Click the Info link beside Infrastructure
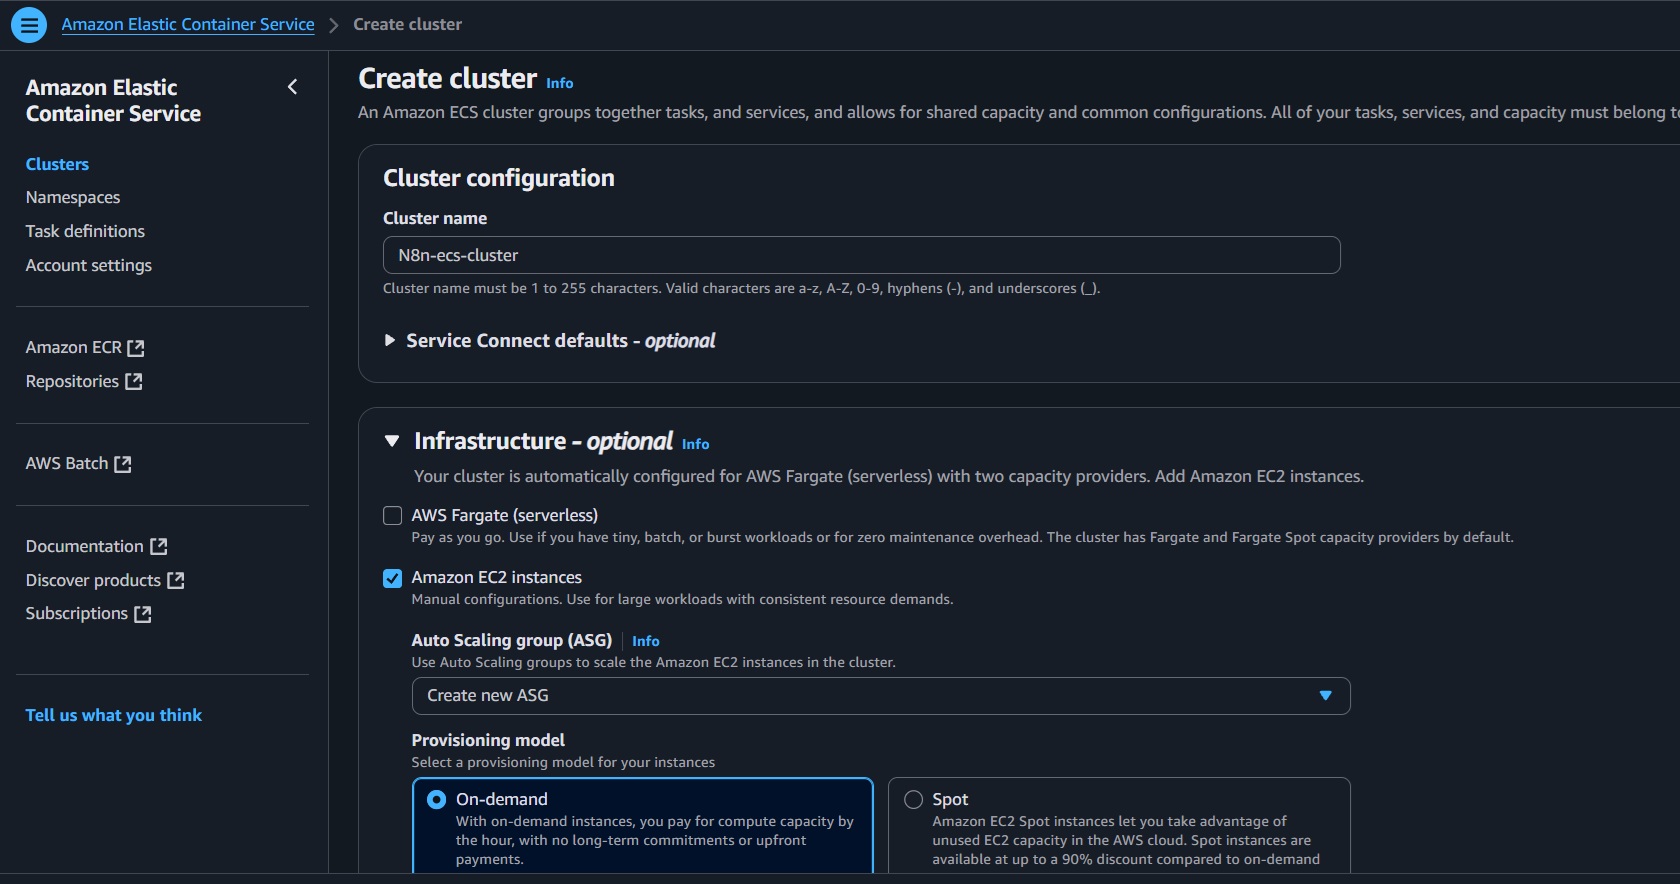 696,444
